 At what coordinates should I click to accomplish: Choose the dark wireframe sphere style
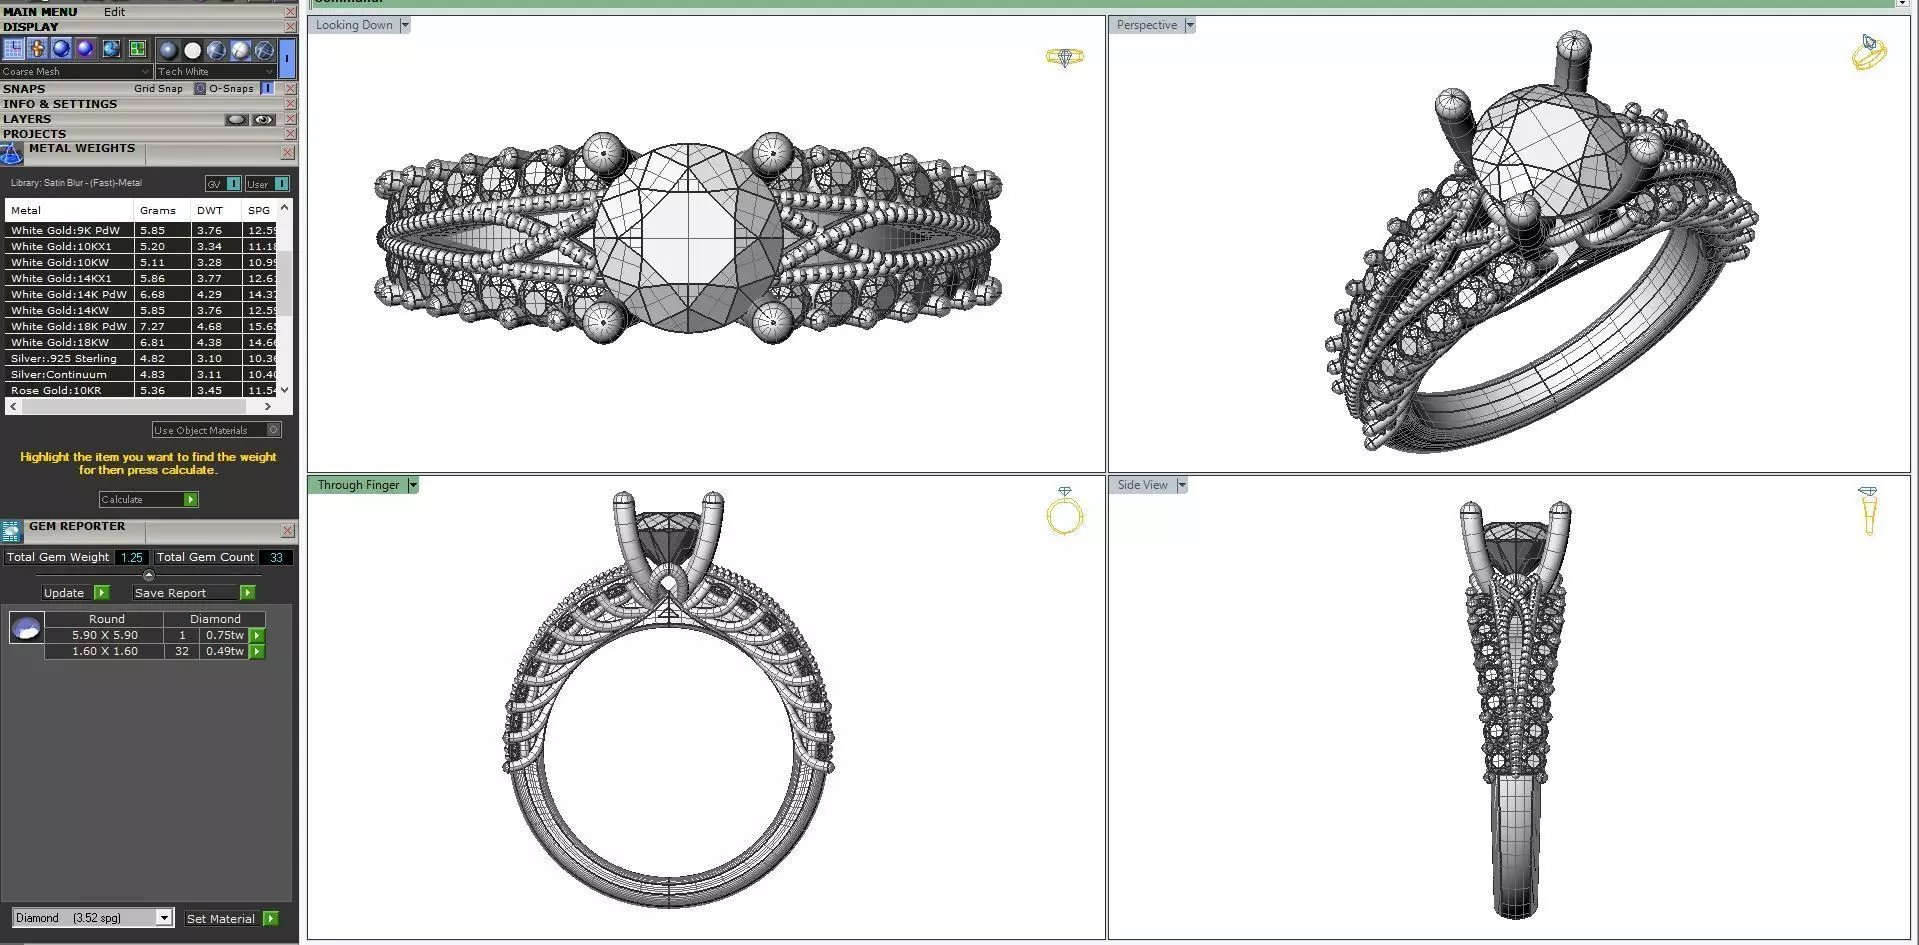(216, 50)
